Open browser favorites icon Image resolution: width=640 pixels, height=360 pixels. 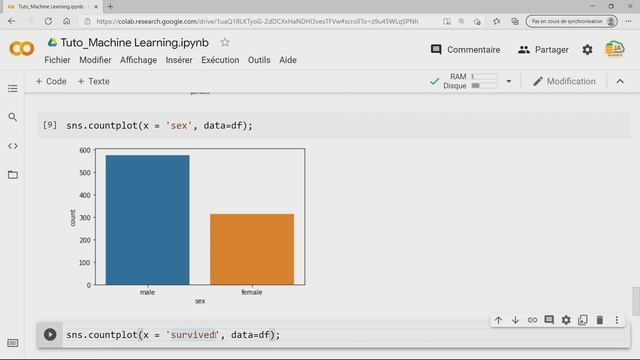coord(496,21)
